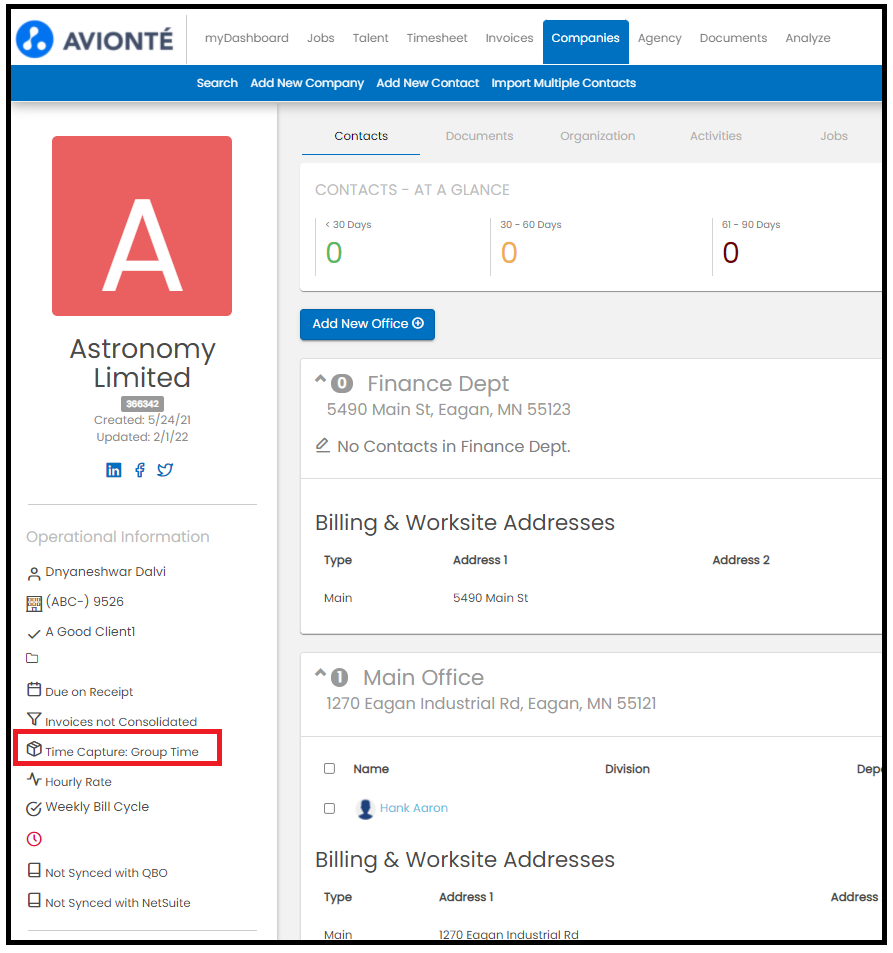This screenshot has width=893, height=953.
Task: Click the edit pencil icon in Finance Dept
Action: pyautogui.click(x=323, y=446)
